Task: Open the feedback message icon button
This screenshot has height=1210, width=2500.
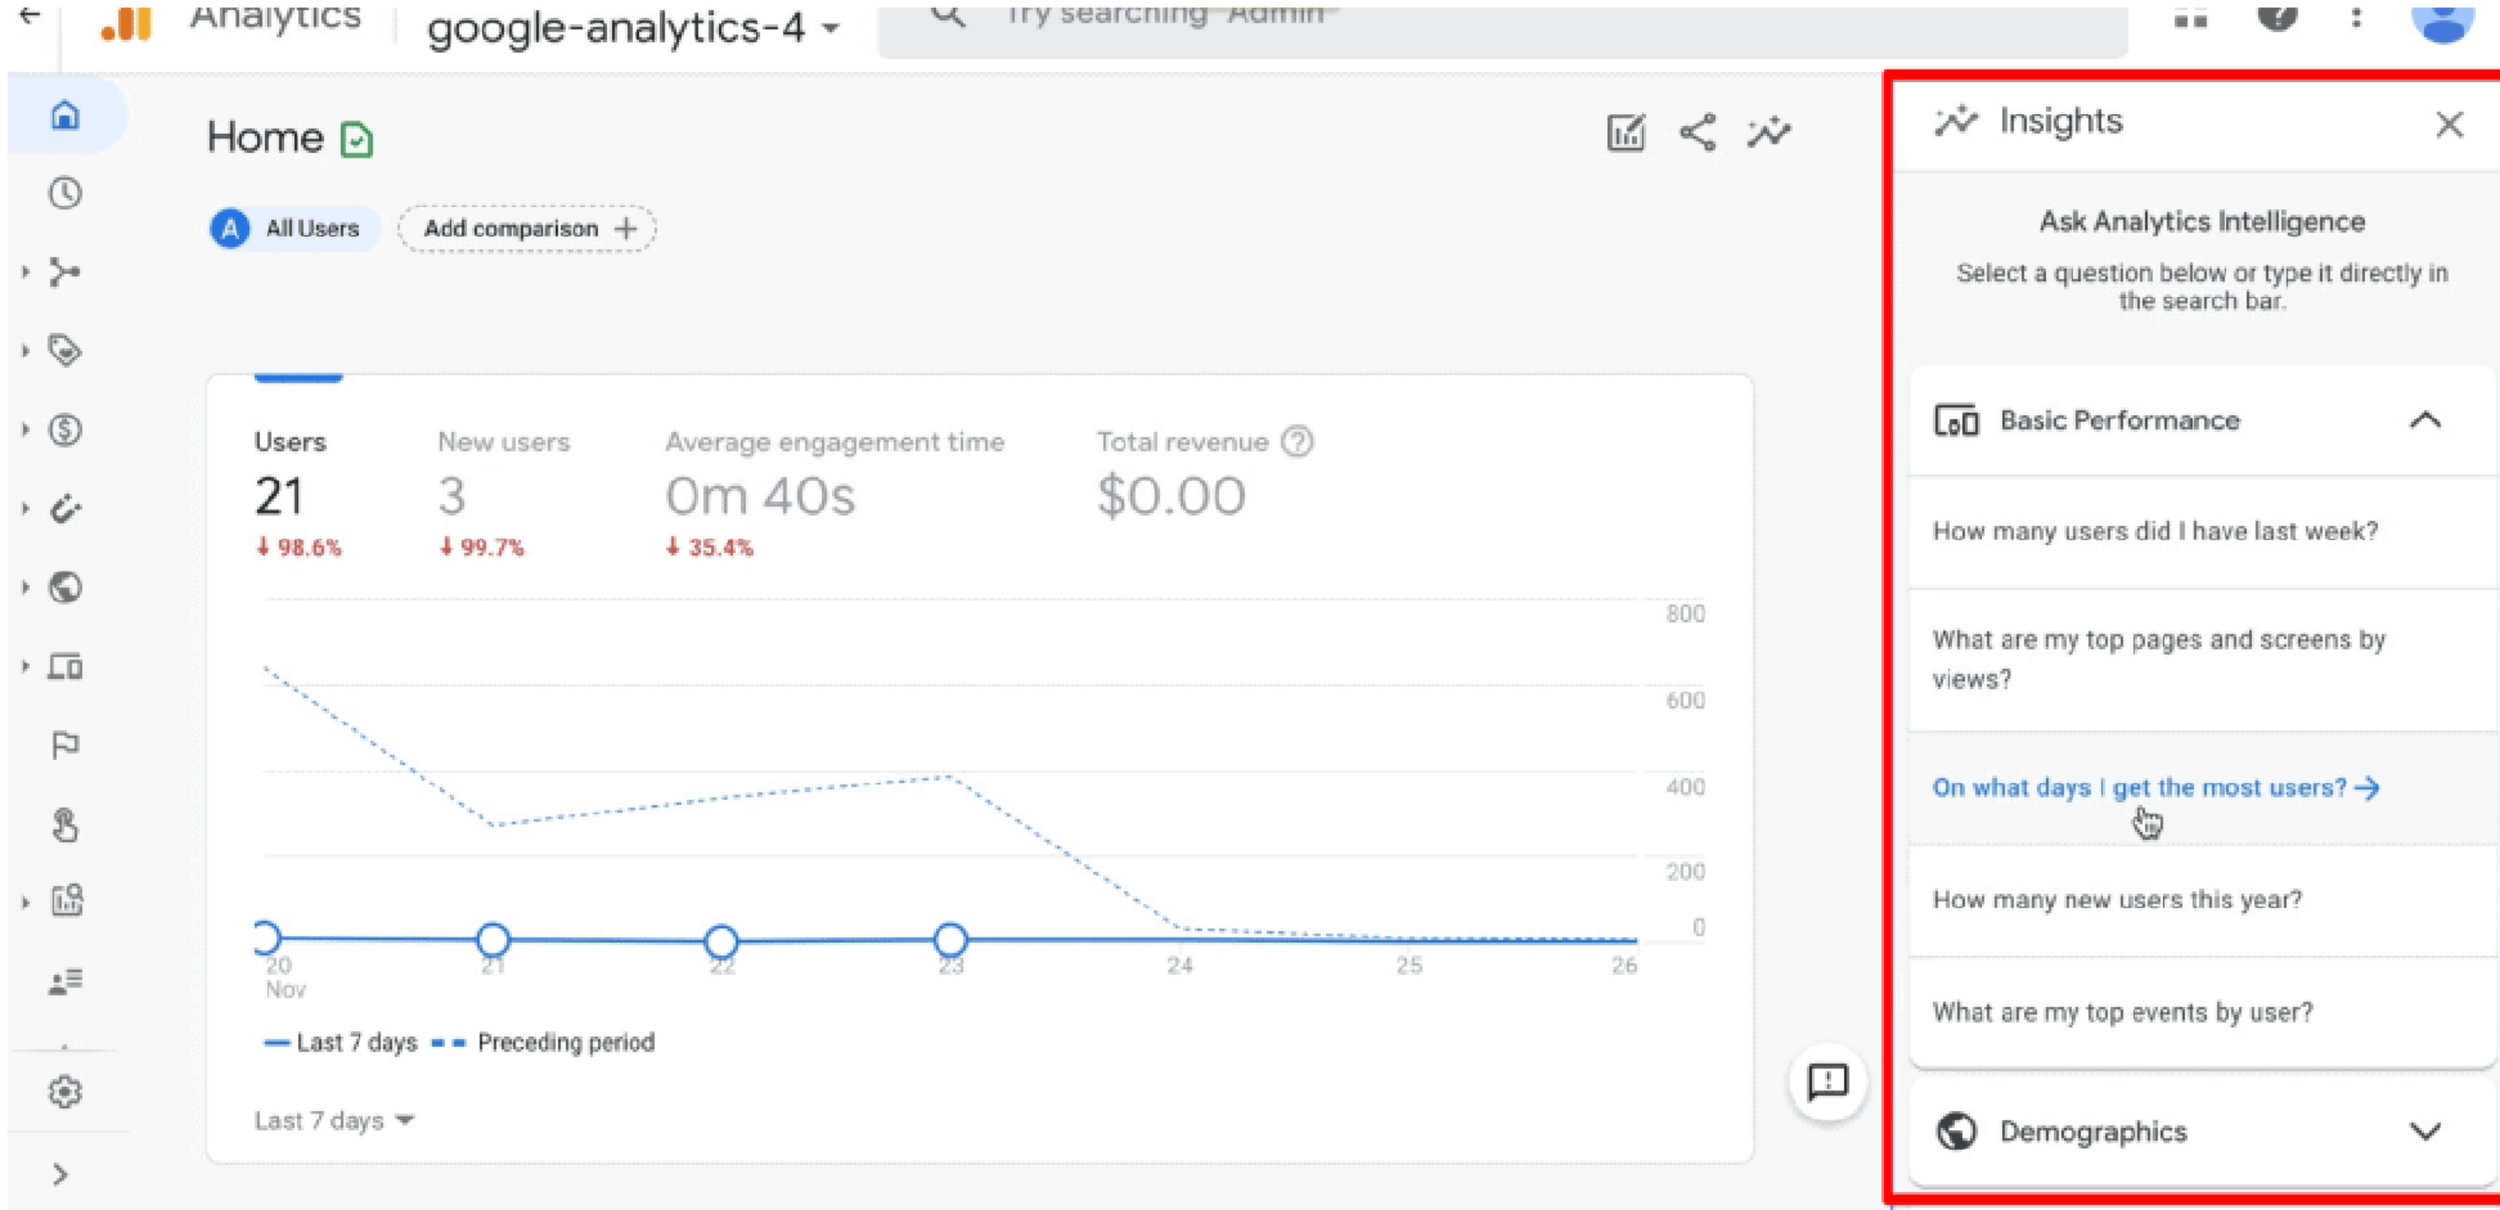Action: [1828, 1082]
